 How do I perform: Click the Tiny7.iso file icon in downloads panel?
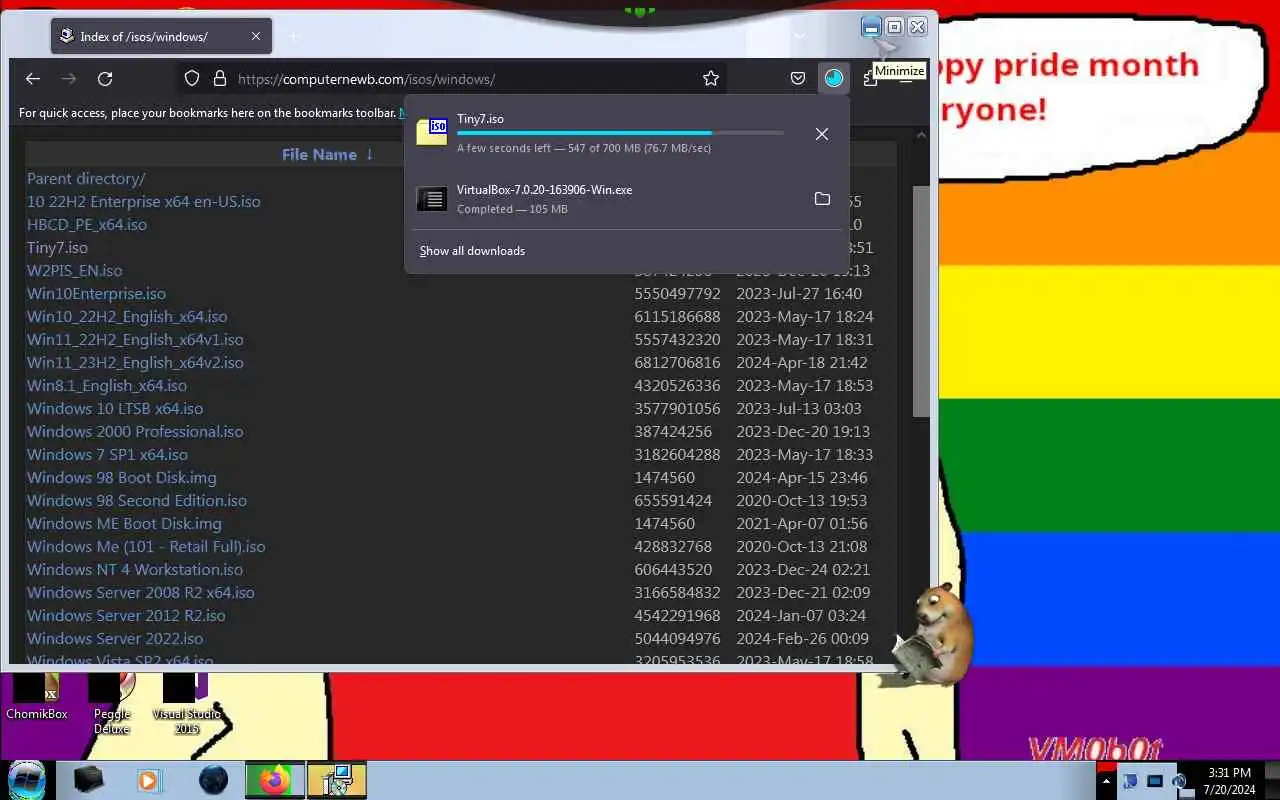(x=432, y=132)
